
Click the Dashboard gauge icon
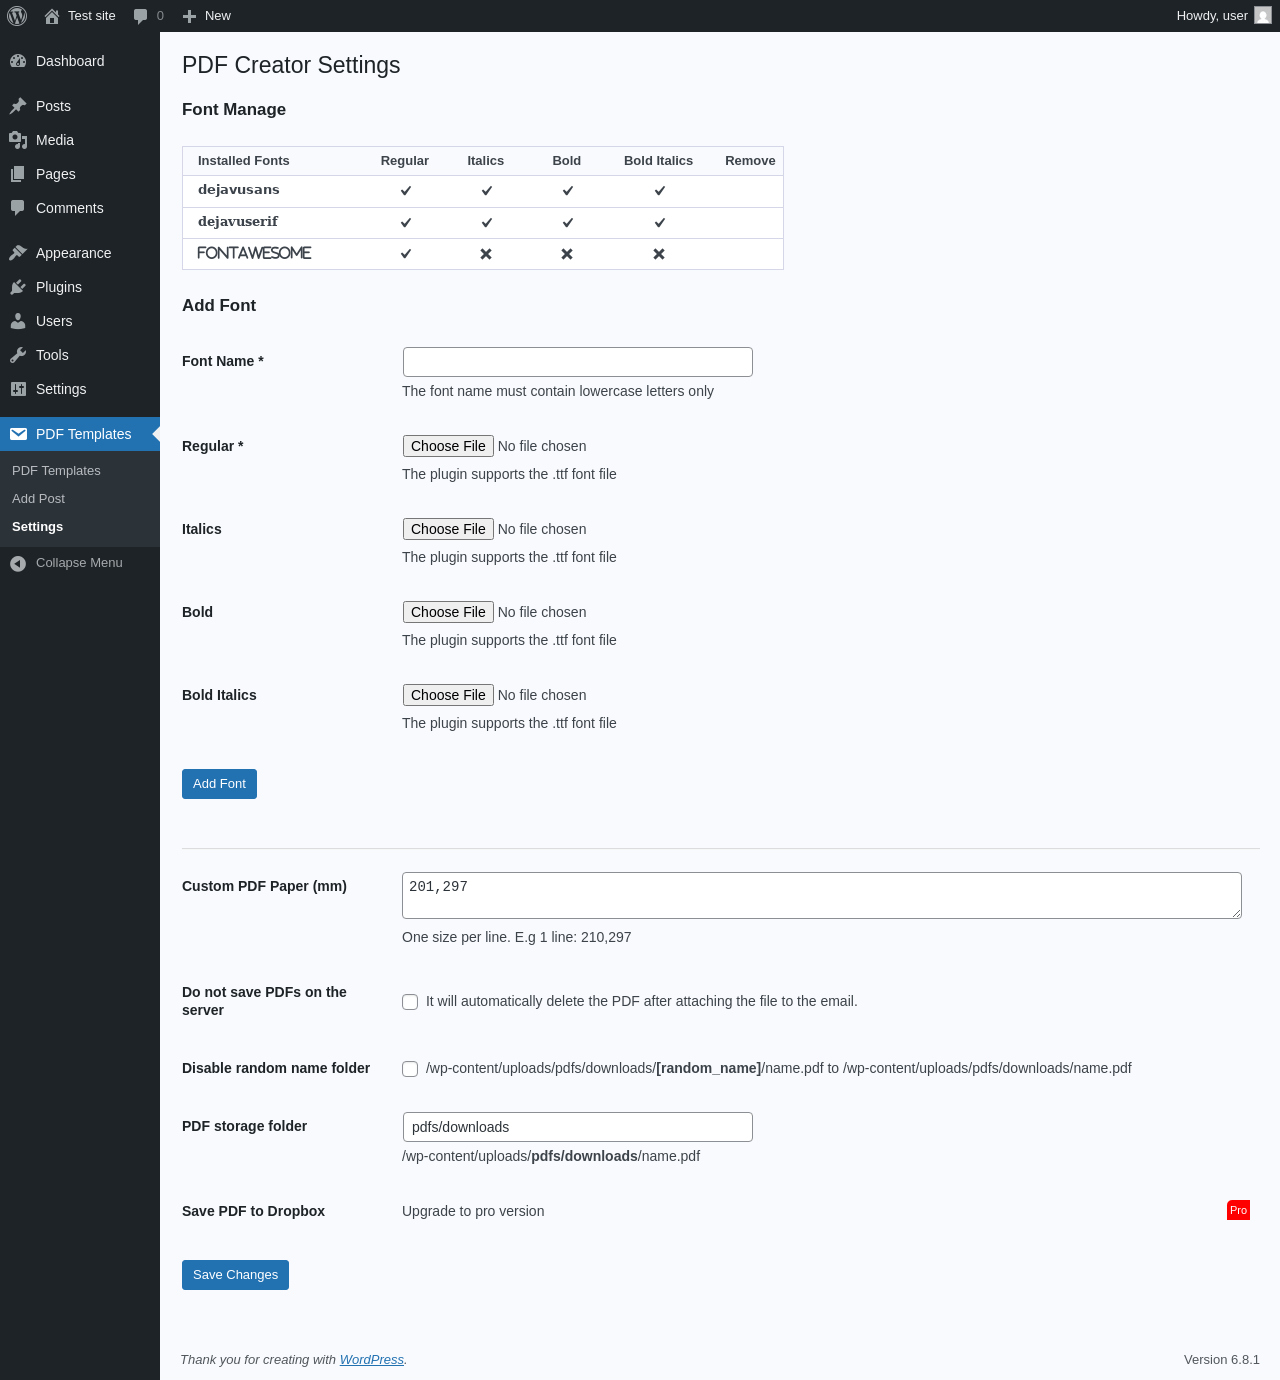tap(18, 61)
